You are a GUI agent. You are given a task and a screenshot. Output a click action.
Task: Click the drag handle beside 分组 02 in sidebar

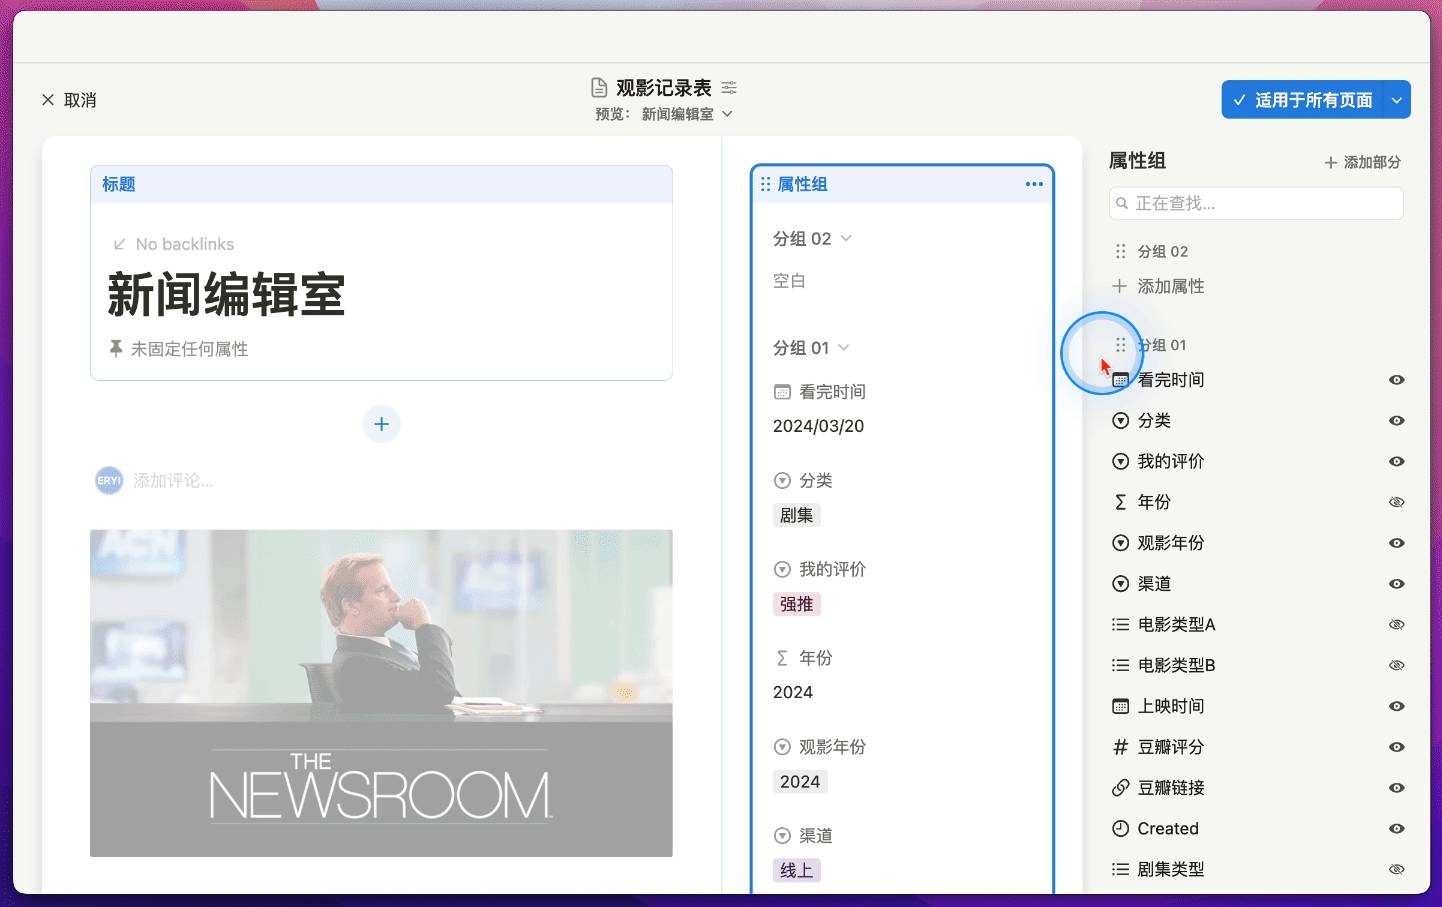[x=1121, y=251]
